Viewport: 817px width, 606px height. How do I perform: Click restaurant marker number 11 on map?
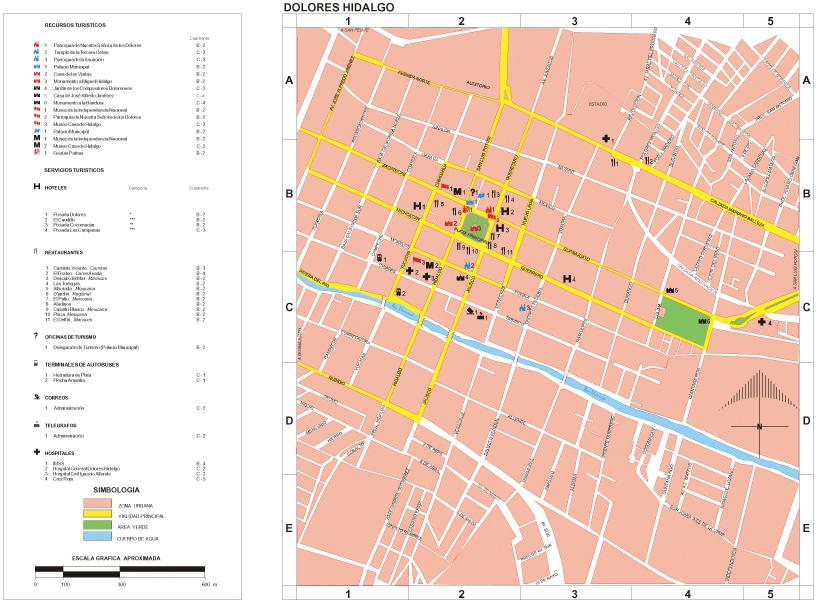(x=506, y=252)
